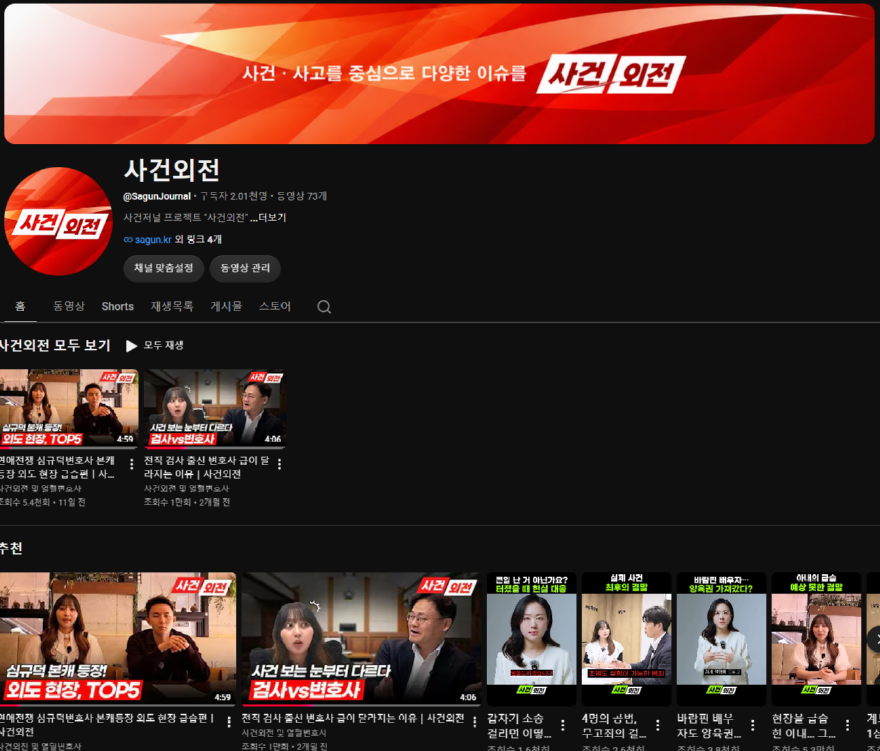Click title 바람핀 배우자도 양육권
The image size is (880, 751).
click(709, 726)
